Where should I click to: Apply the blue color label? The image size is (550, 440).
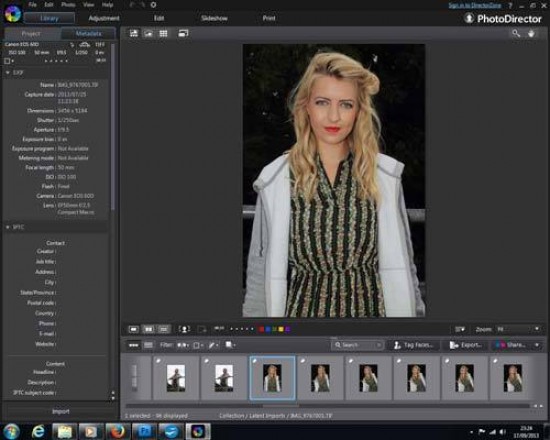coord(268,329)
